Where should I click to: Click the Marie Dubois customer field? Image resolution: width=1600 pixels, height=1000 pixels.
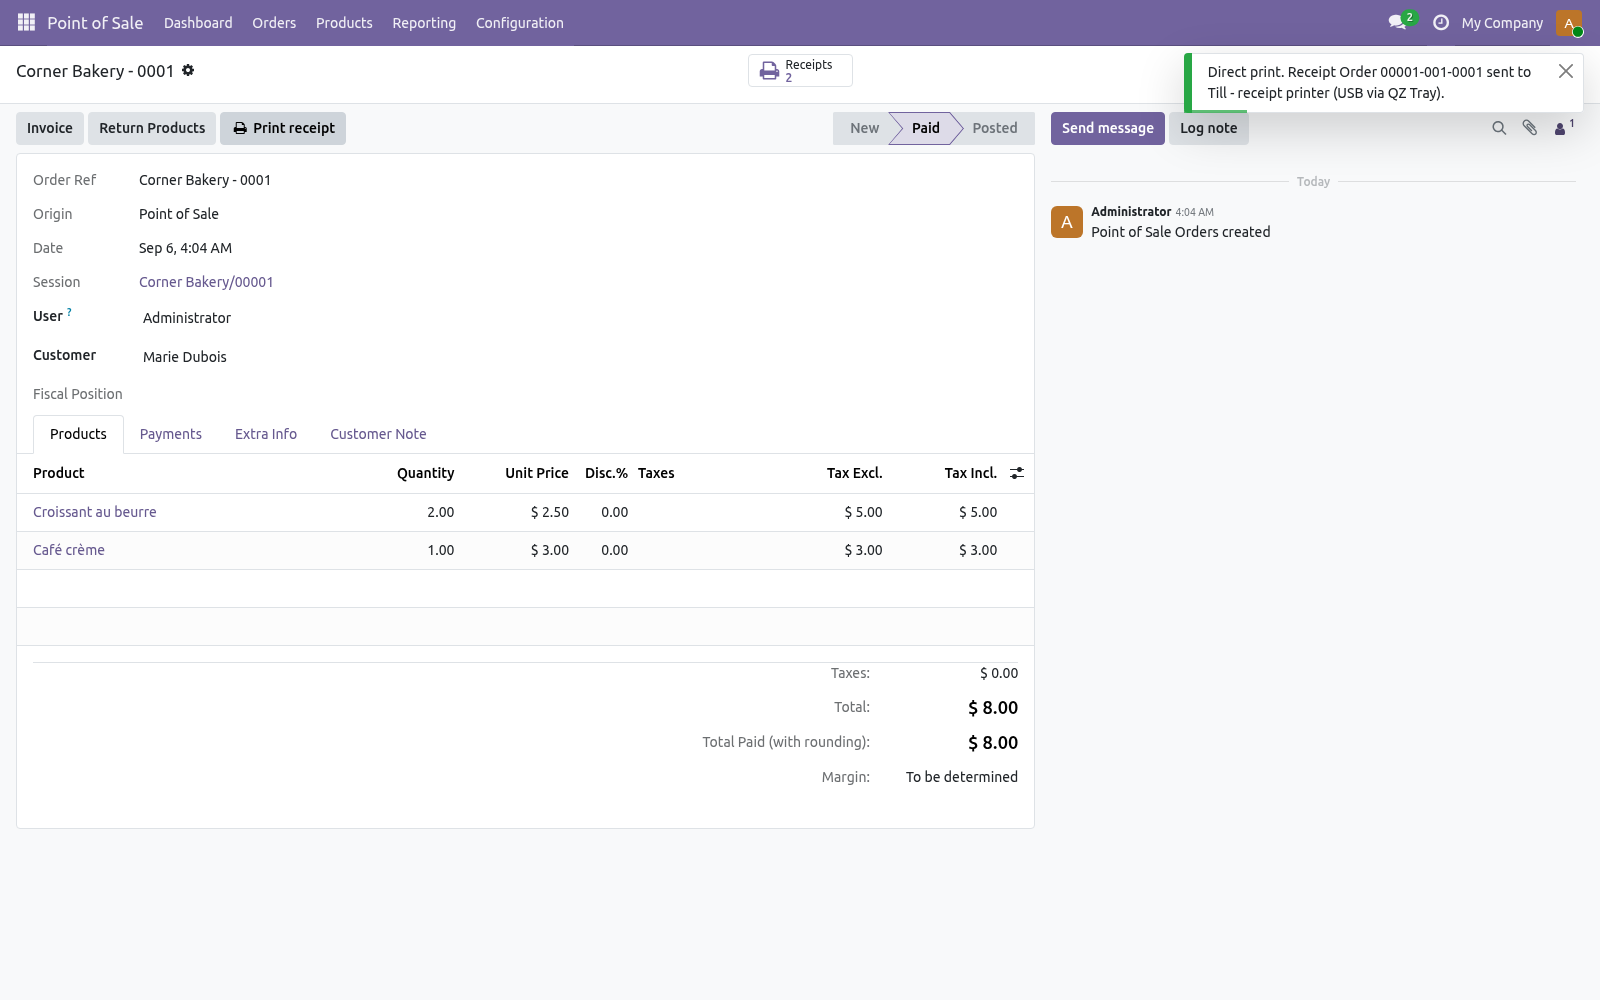(185, 357)
